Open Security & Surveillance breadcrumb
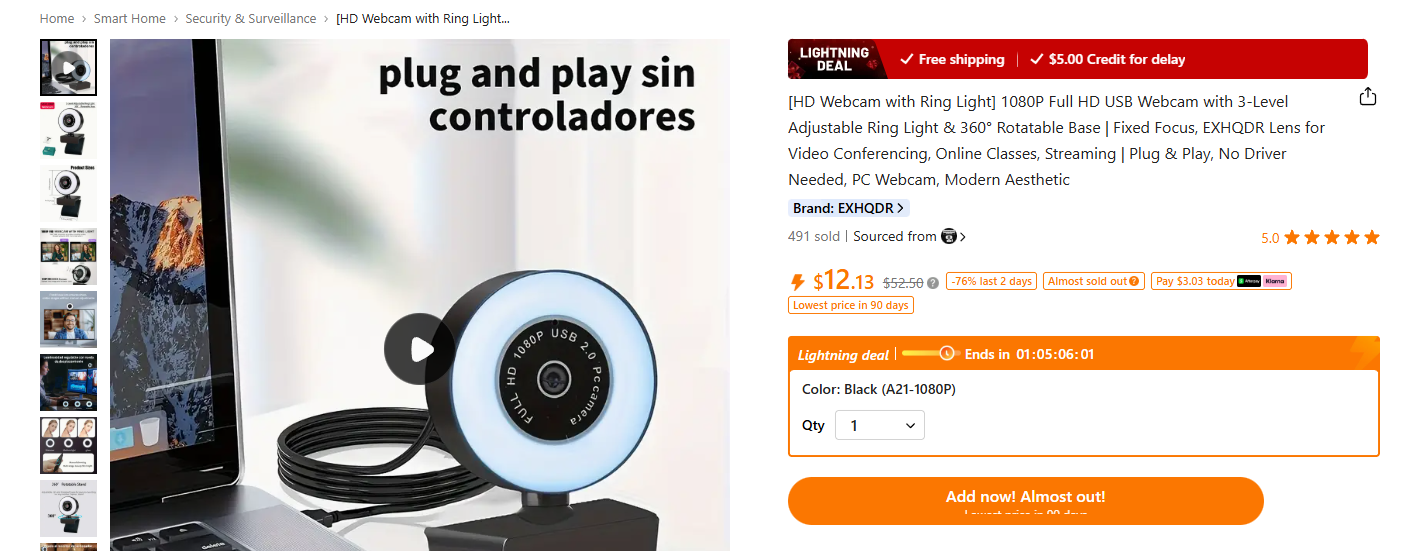The width and height of the screenshot is (1413, 551). (x=251, y=19)
